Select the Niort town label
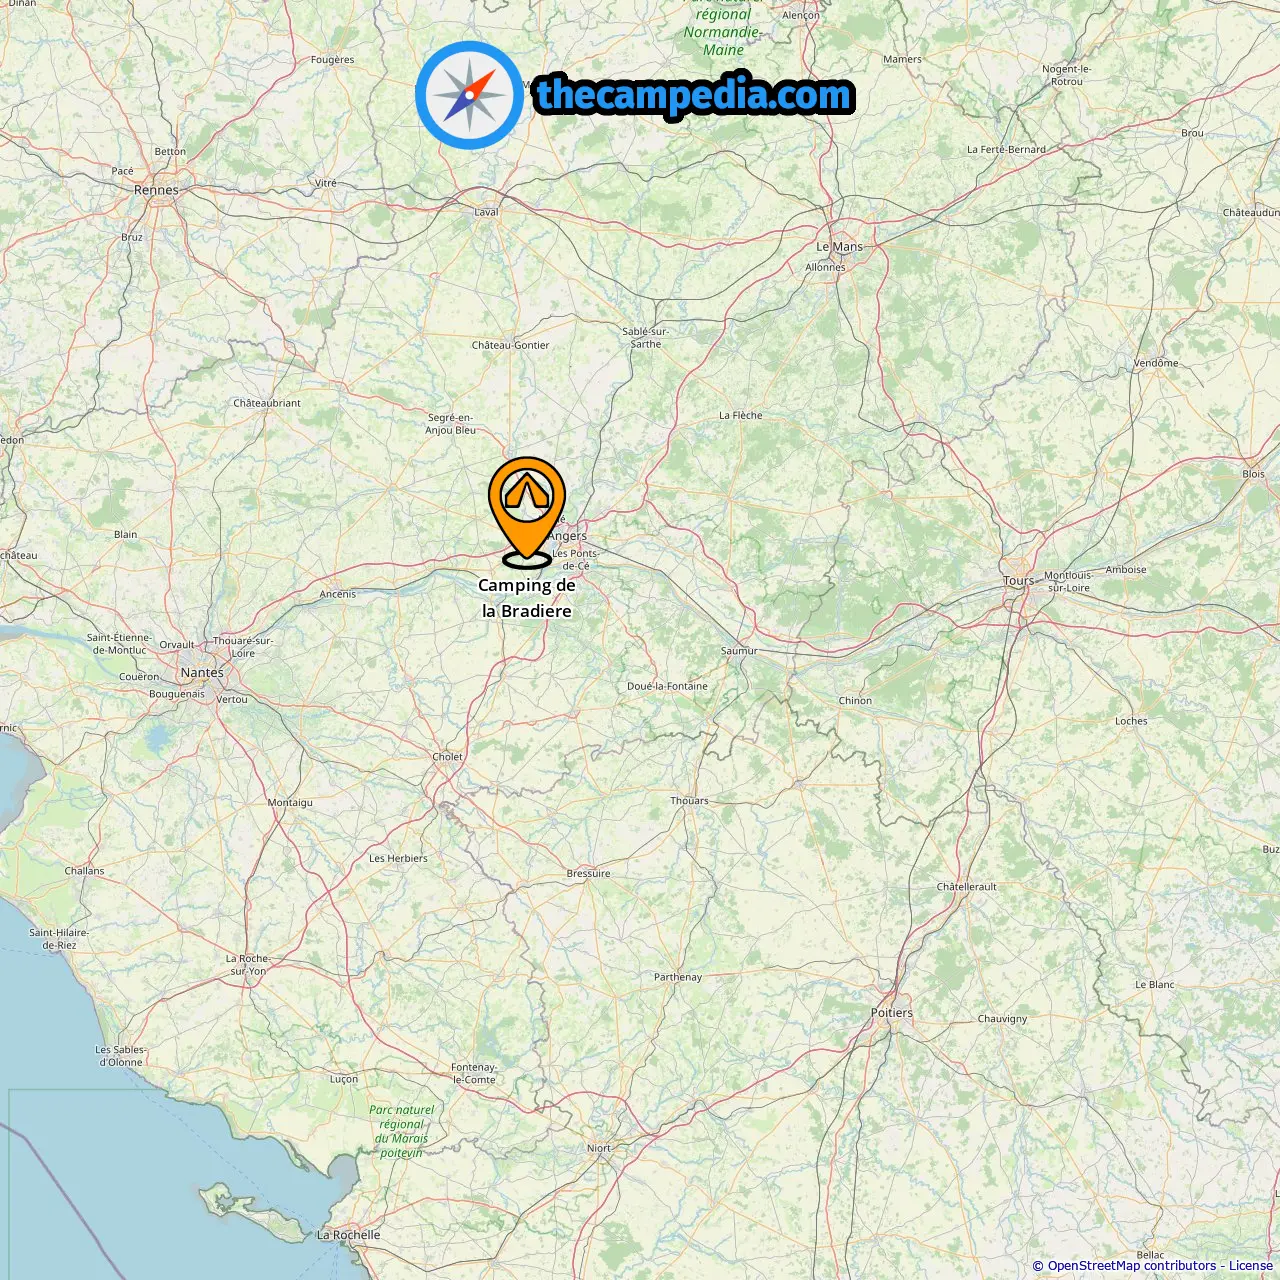The width and height of the screenshot is (1280, 1280). pos(599,1148)
